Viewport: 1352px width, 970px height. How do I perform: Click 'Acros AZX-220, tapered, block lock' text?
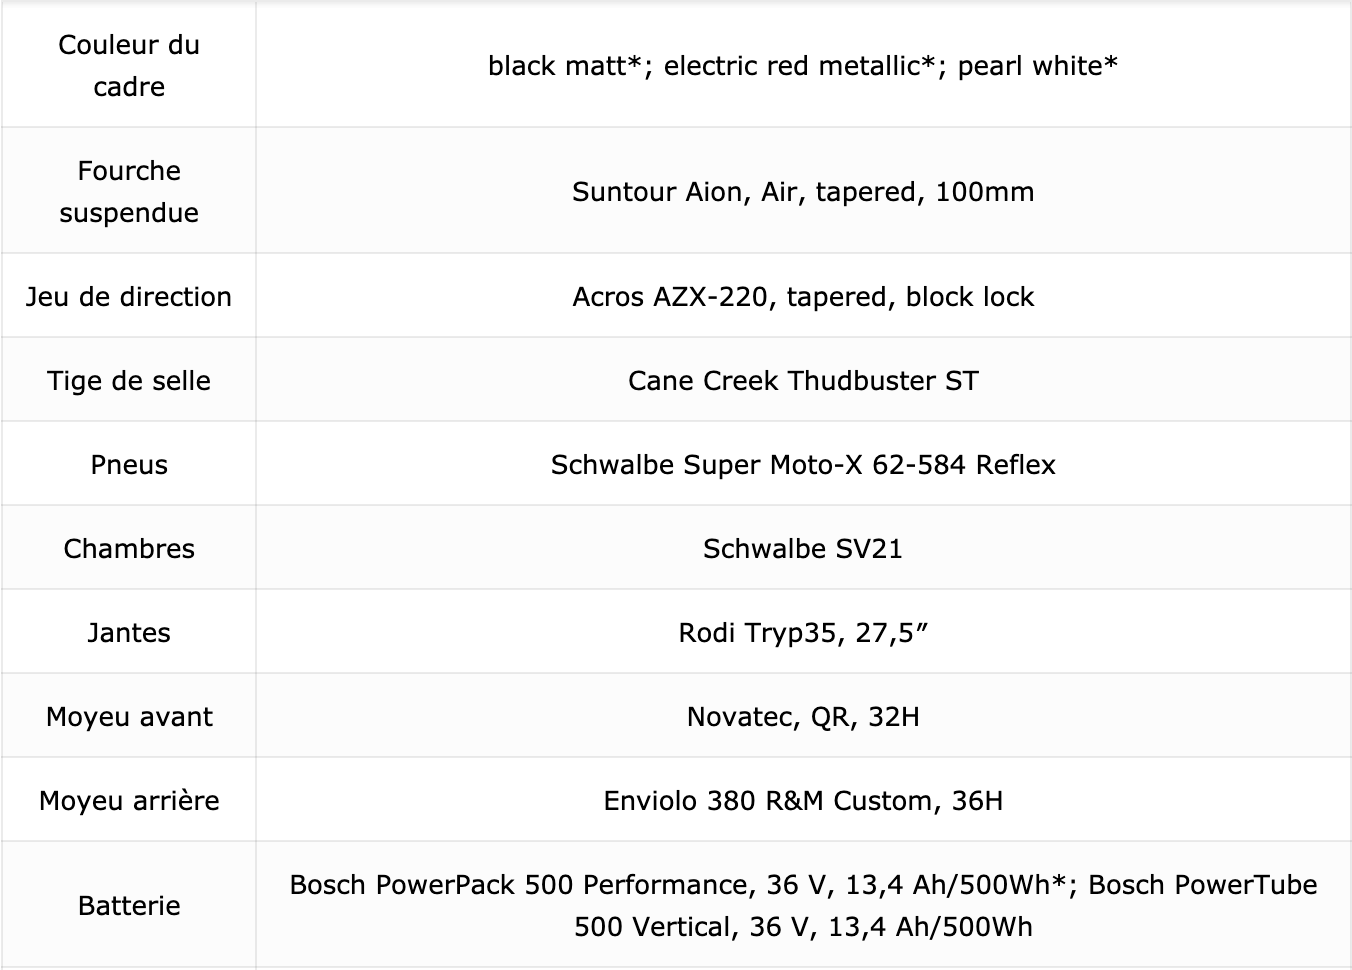[x=803, y=297]
